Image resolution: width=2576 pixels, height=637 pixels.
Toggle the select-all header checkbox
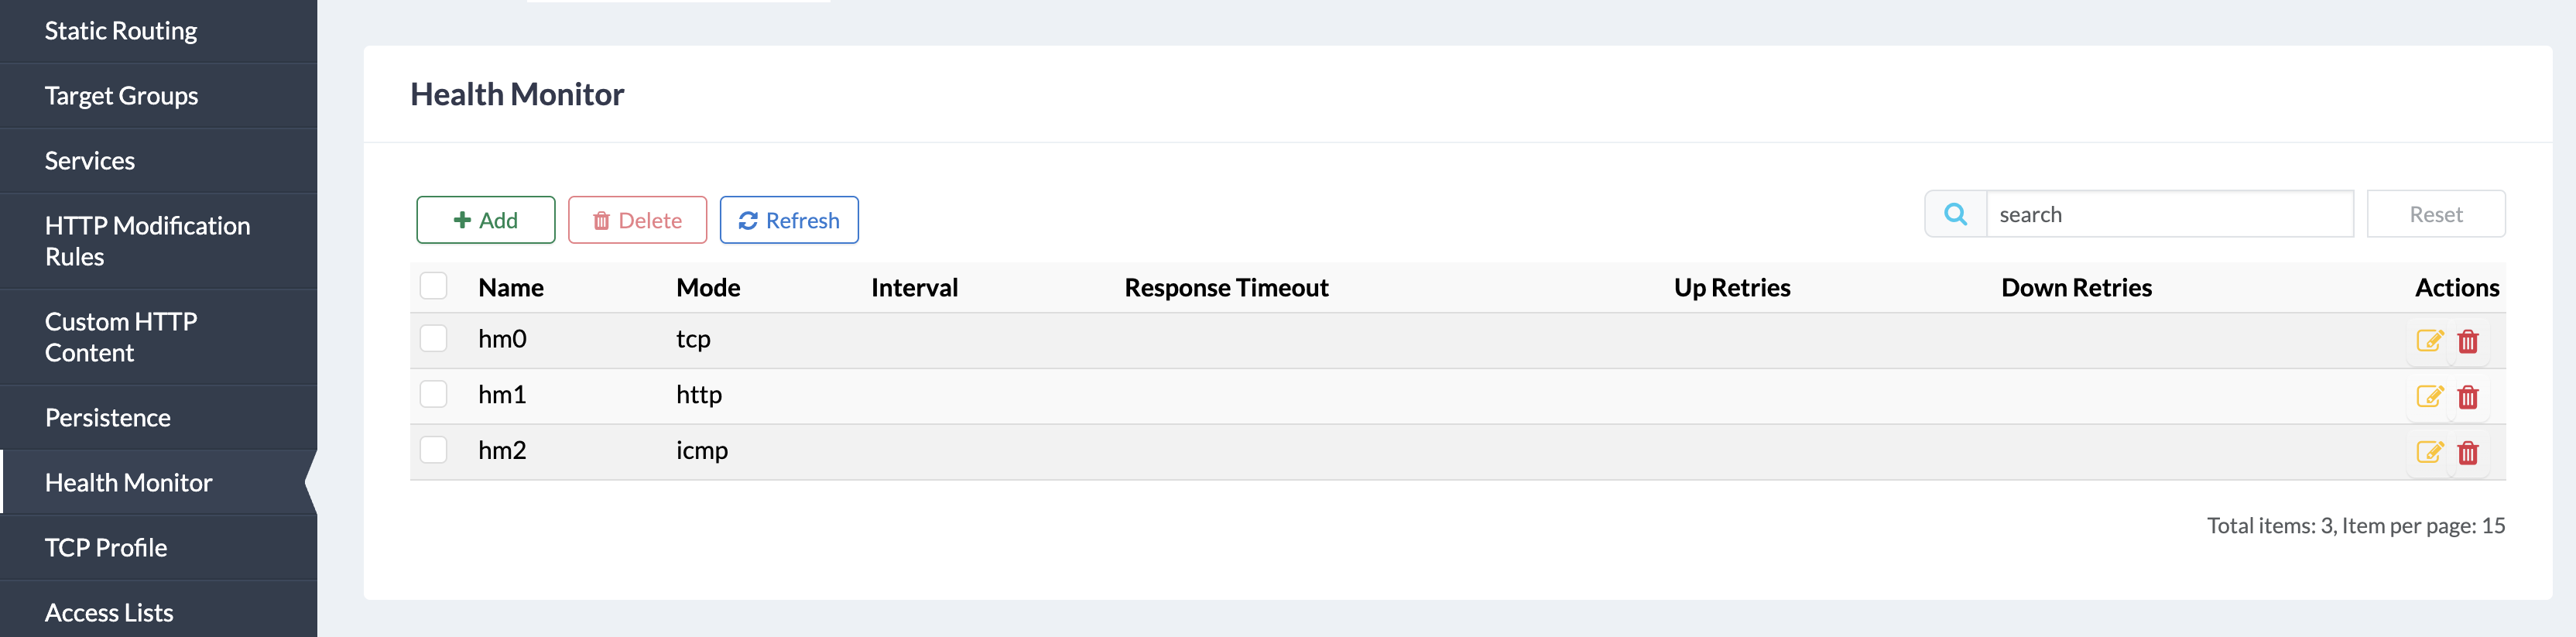coord(434,287)
